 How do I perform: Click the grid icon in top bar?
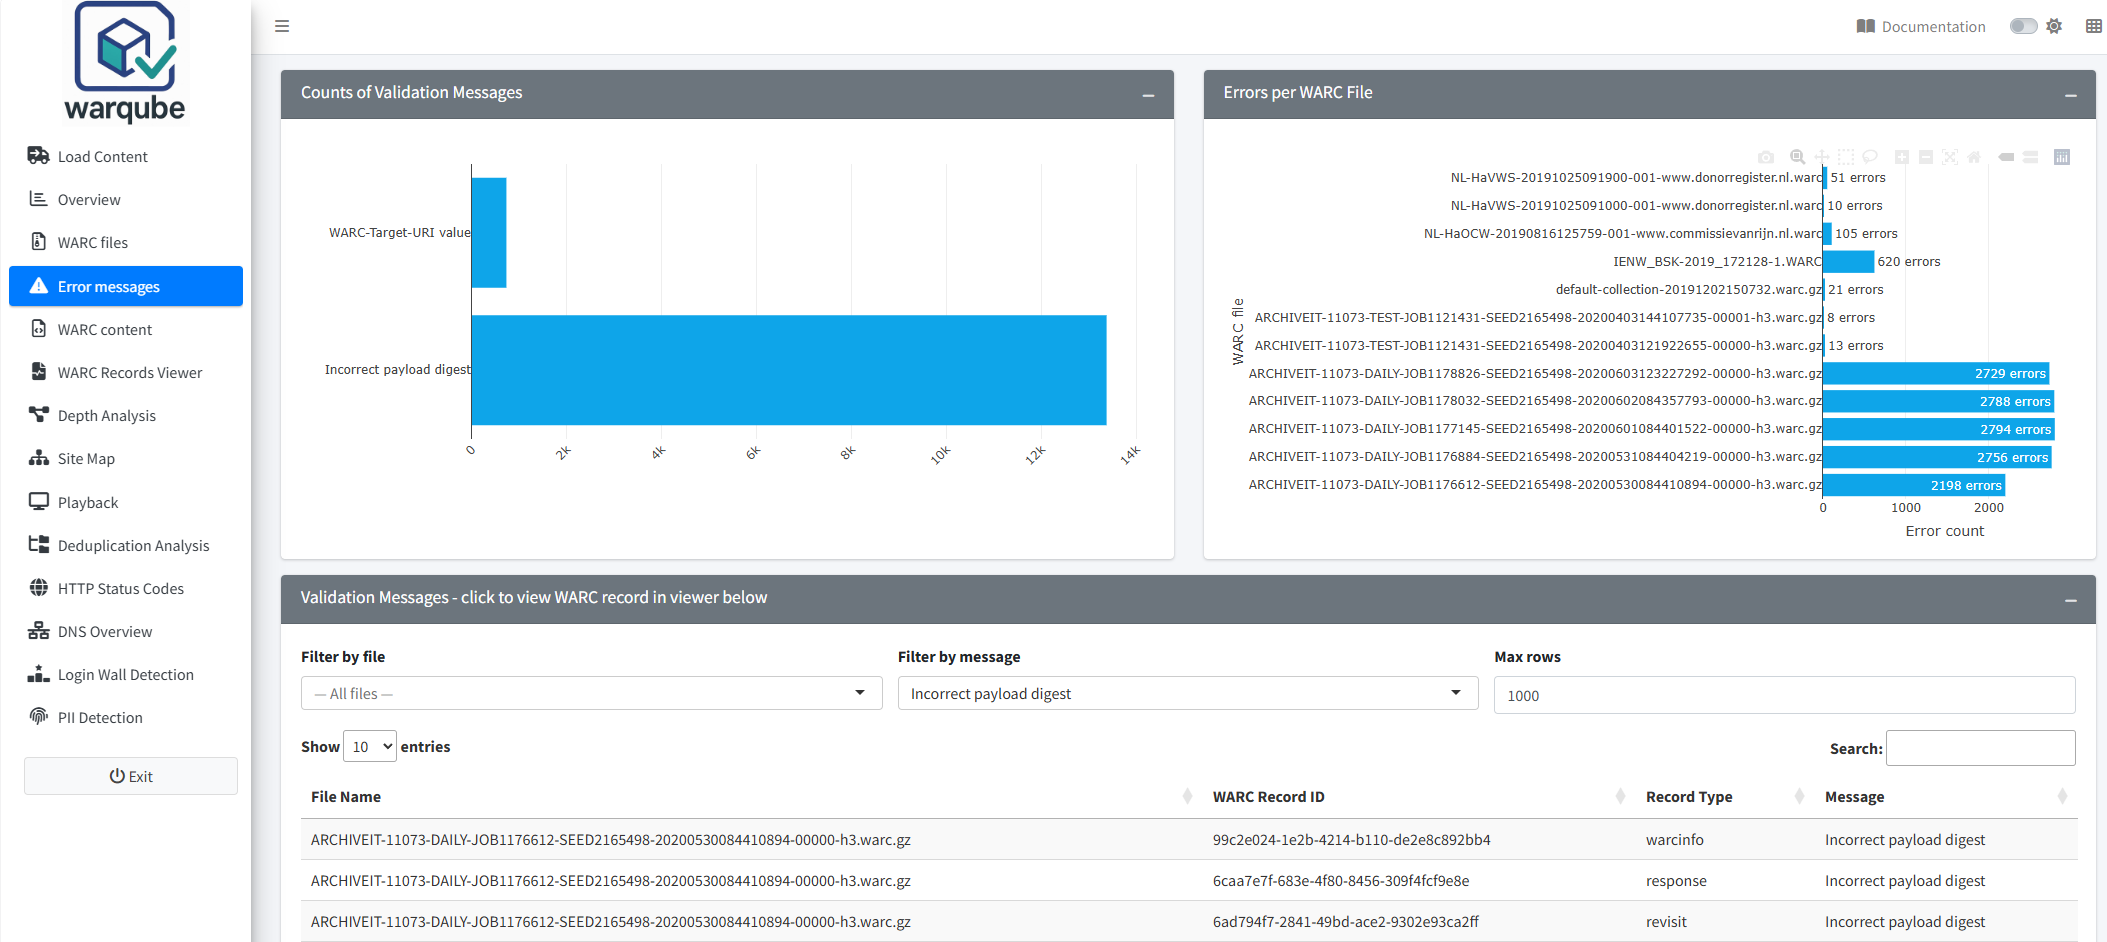tap(2094, 26)
